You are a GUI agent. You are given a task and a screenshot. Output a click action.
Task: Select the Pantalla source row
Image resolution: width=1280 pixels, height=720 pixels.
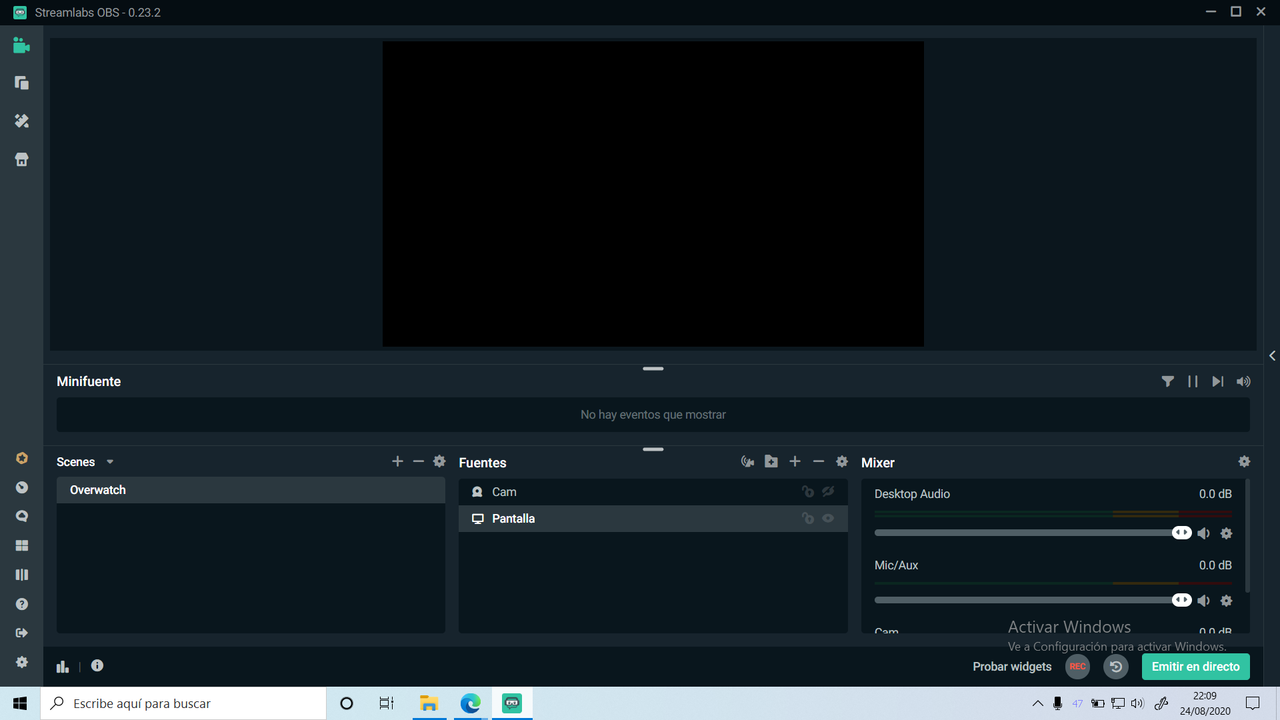[653, 518]
